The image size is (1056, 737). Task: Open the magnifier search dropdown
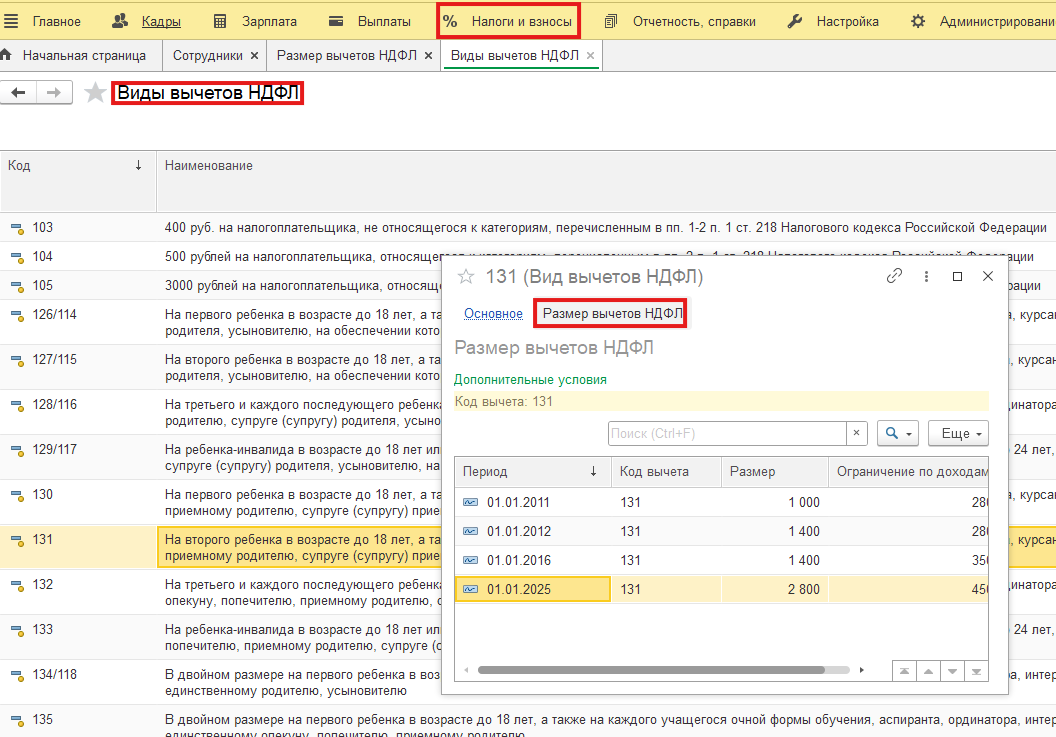tap(898, 434)
